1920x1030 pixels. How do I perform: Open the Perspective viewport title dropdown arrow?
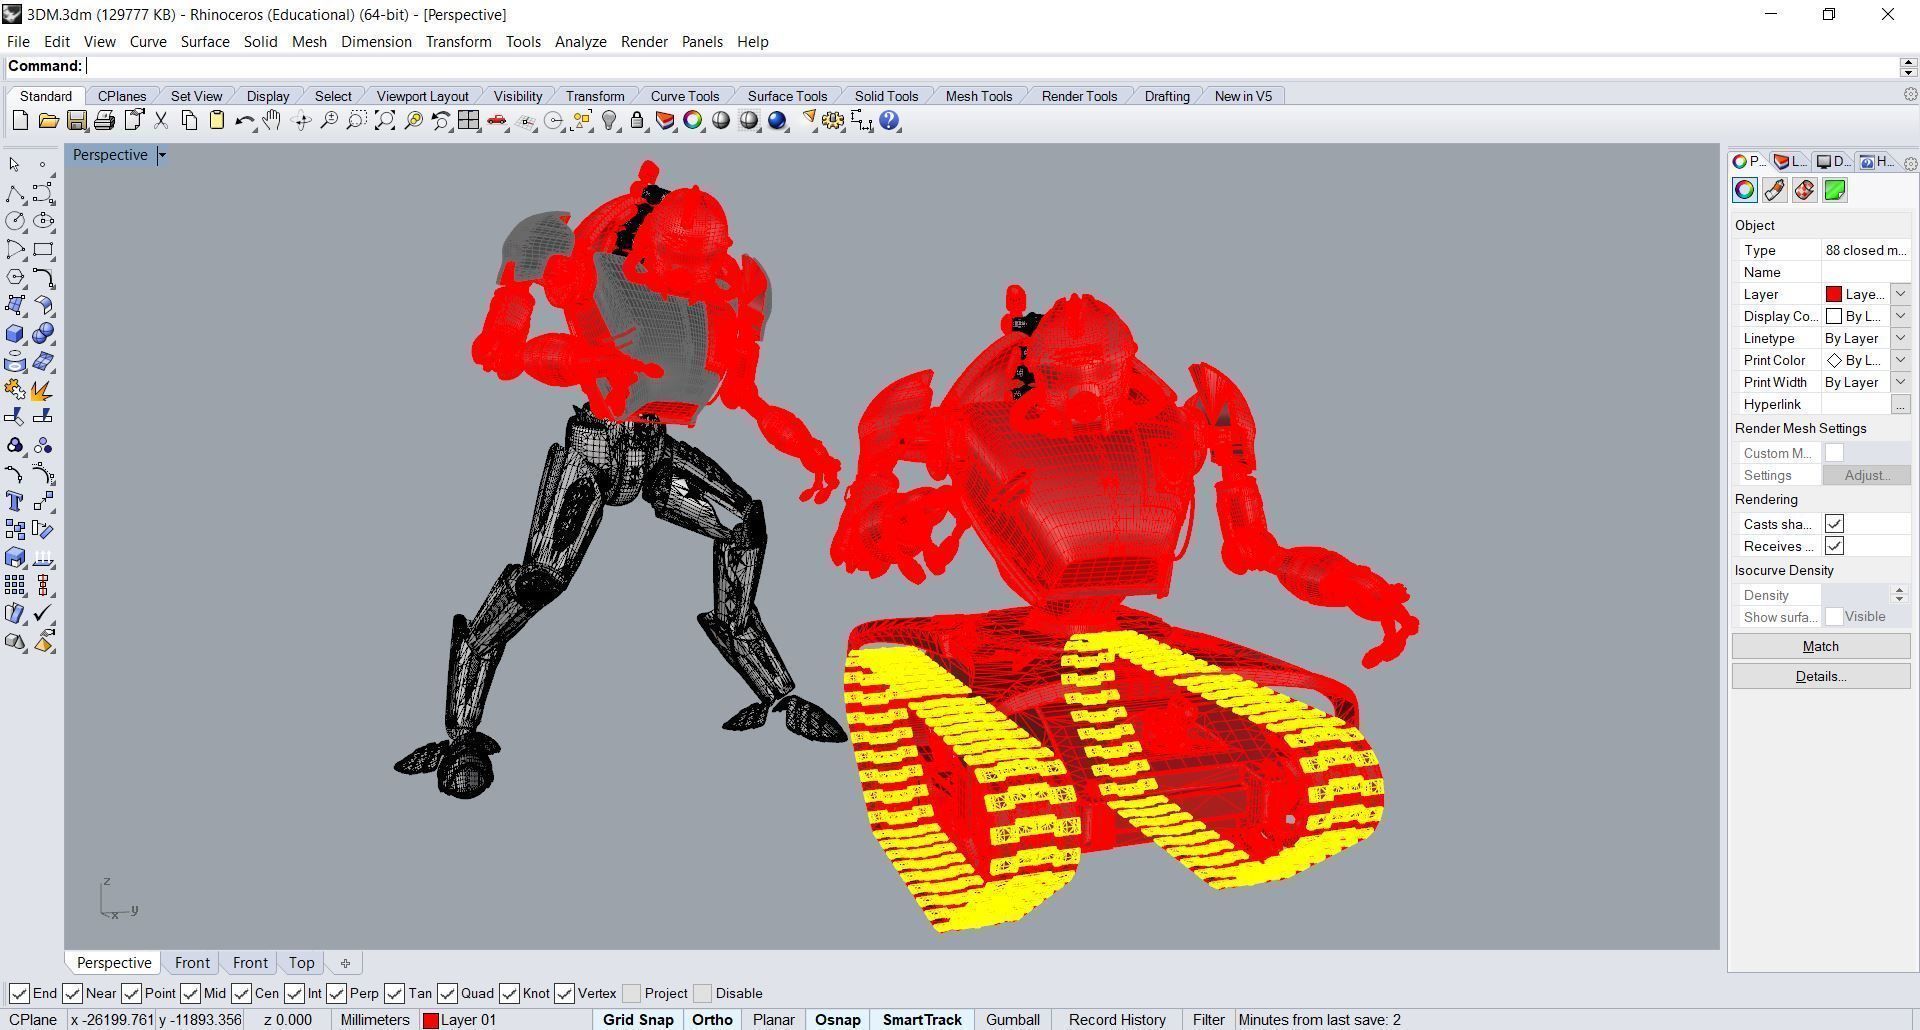[162, 155]
